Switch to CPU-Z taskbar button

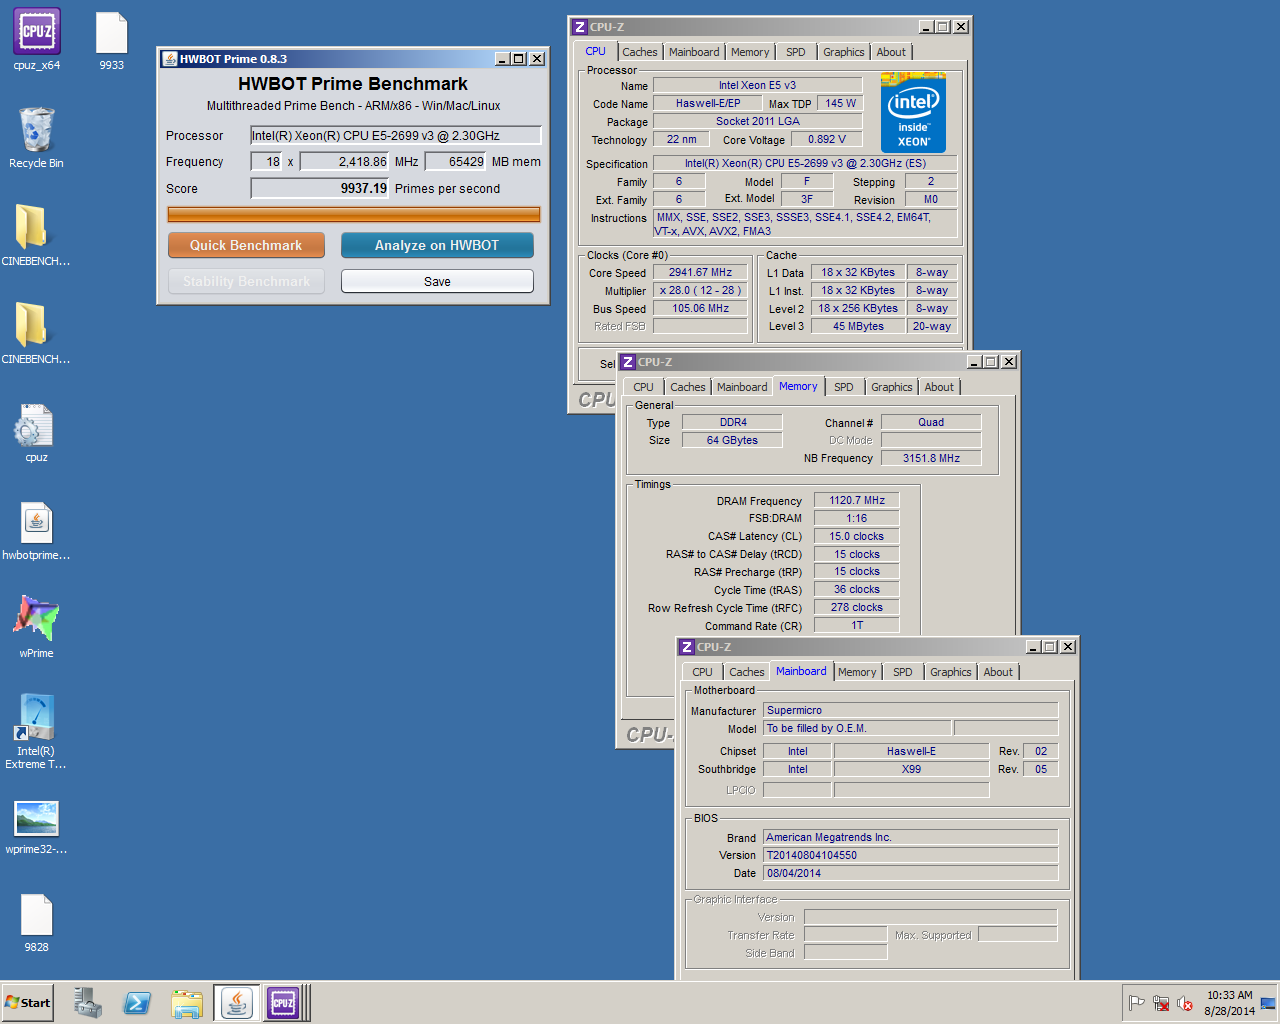point(284,1003)
